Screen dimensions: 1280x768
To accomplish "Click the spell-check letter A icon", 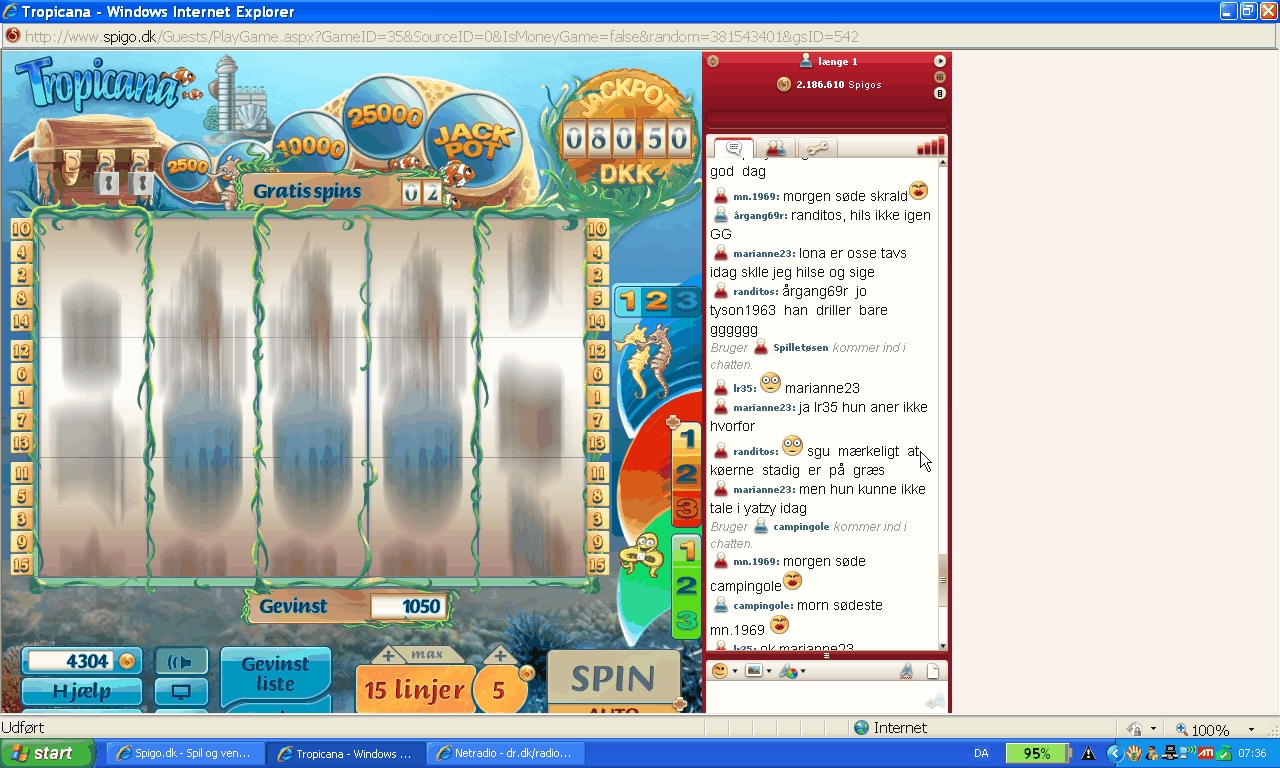I will pos(906,671).
